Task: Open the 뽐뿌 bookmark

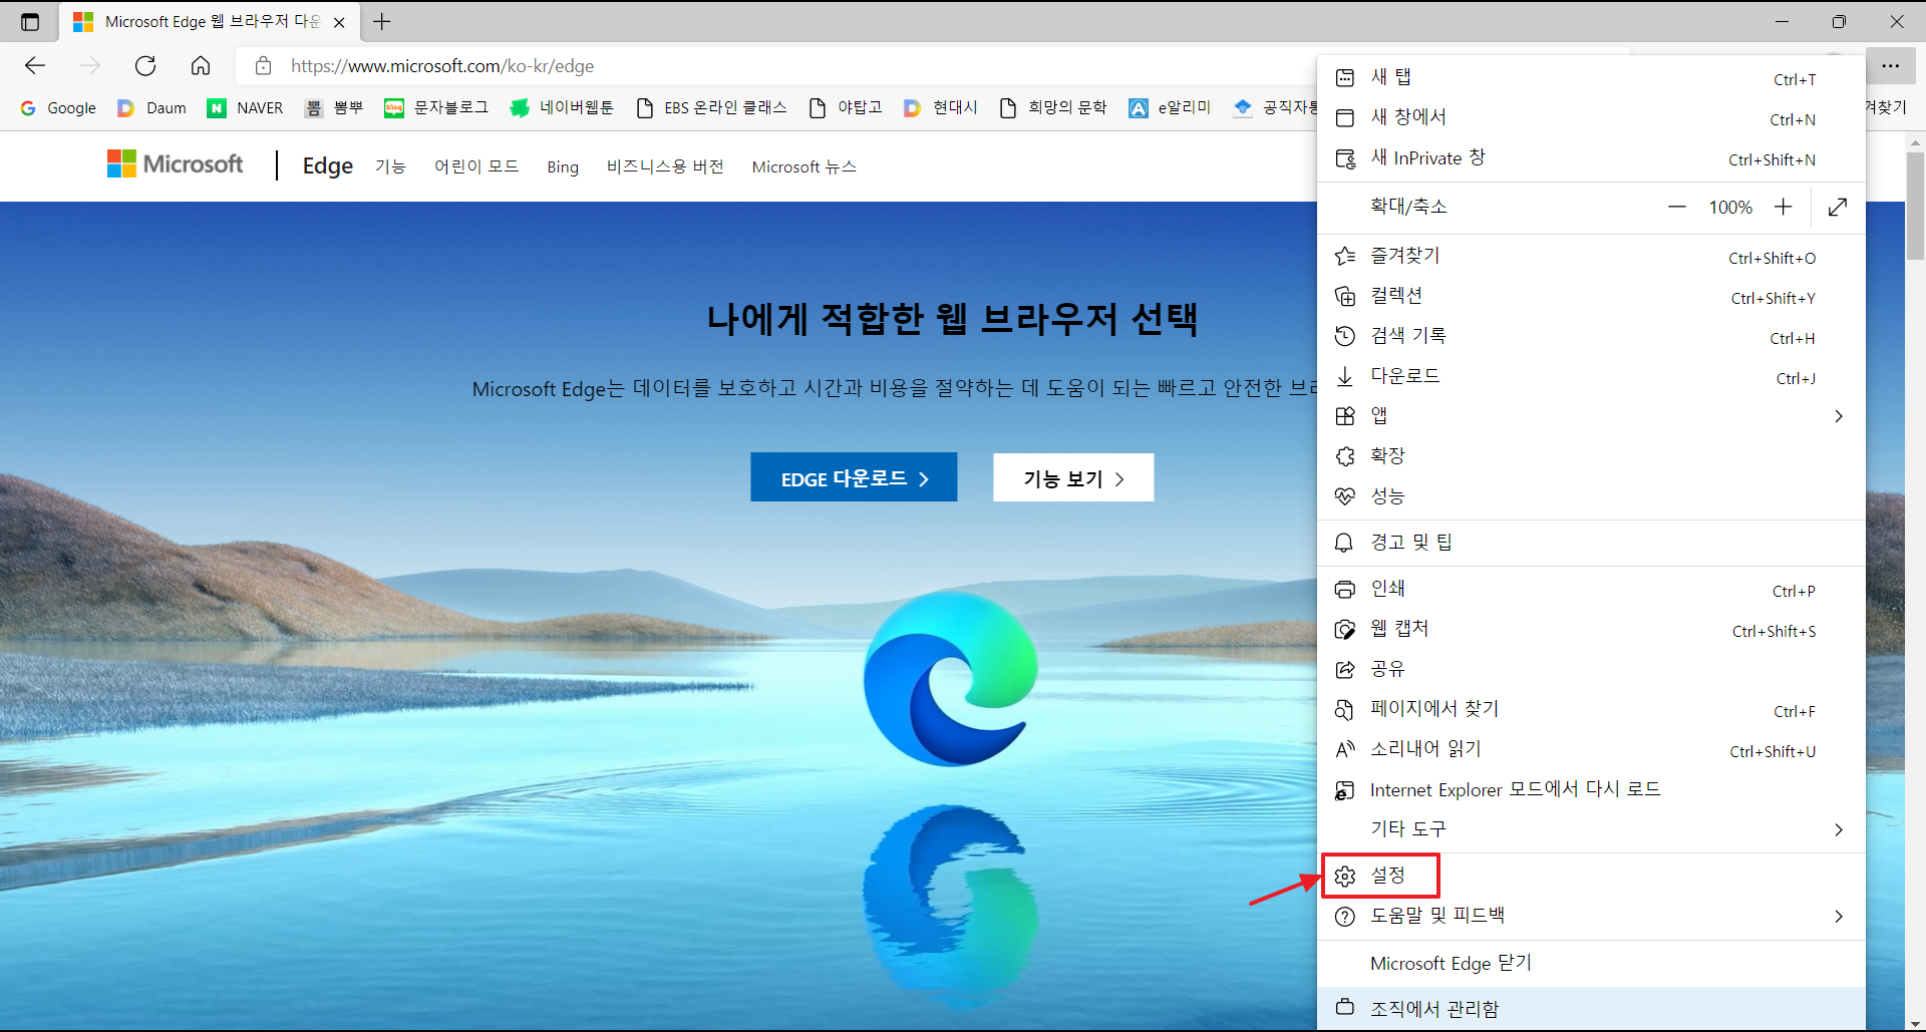Action: tap(334, 108)
